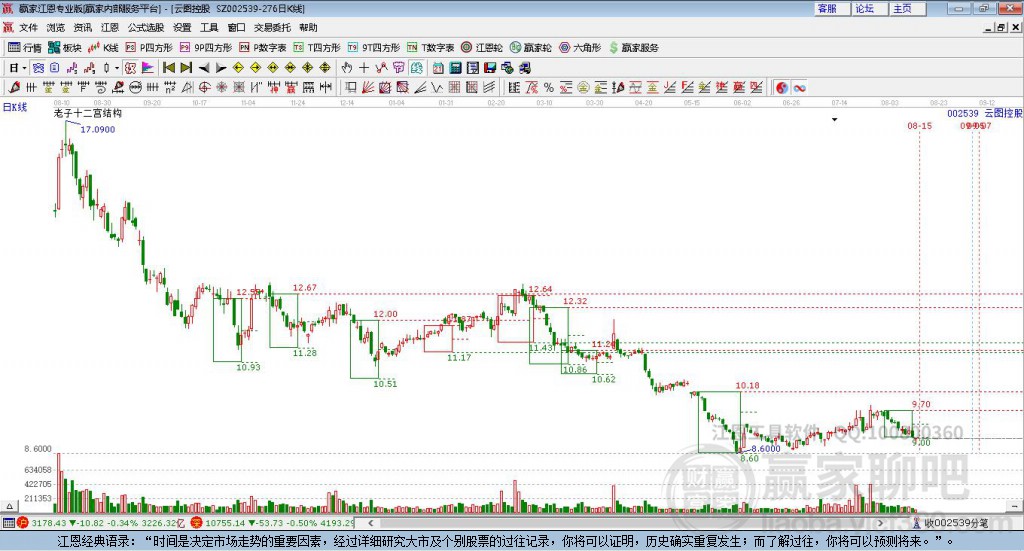Click the 沪 Shanghai index indicator
The height and width of the screenshot is (551, 1024).
point(23,523)
